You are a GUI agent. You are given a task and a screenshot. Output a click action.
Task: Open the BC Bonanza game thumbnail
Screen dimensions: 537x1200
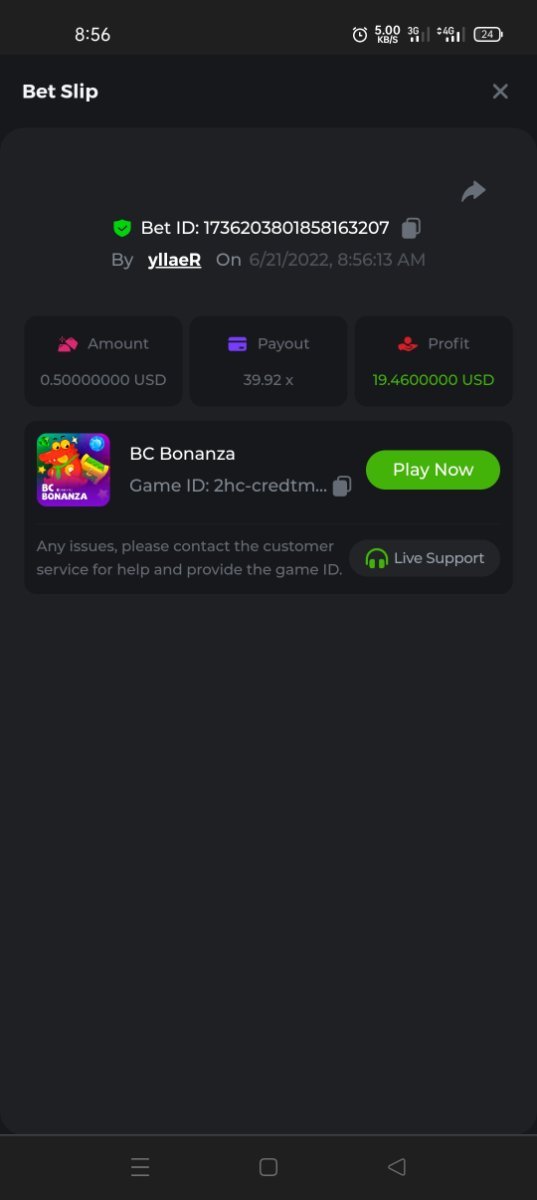tap(73, 470)
